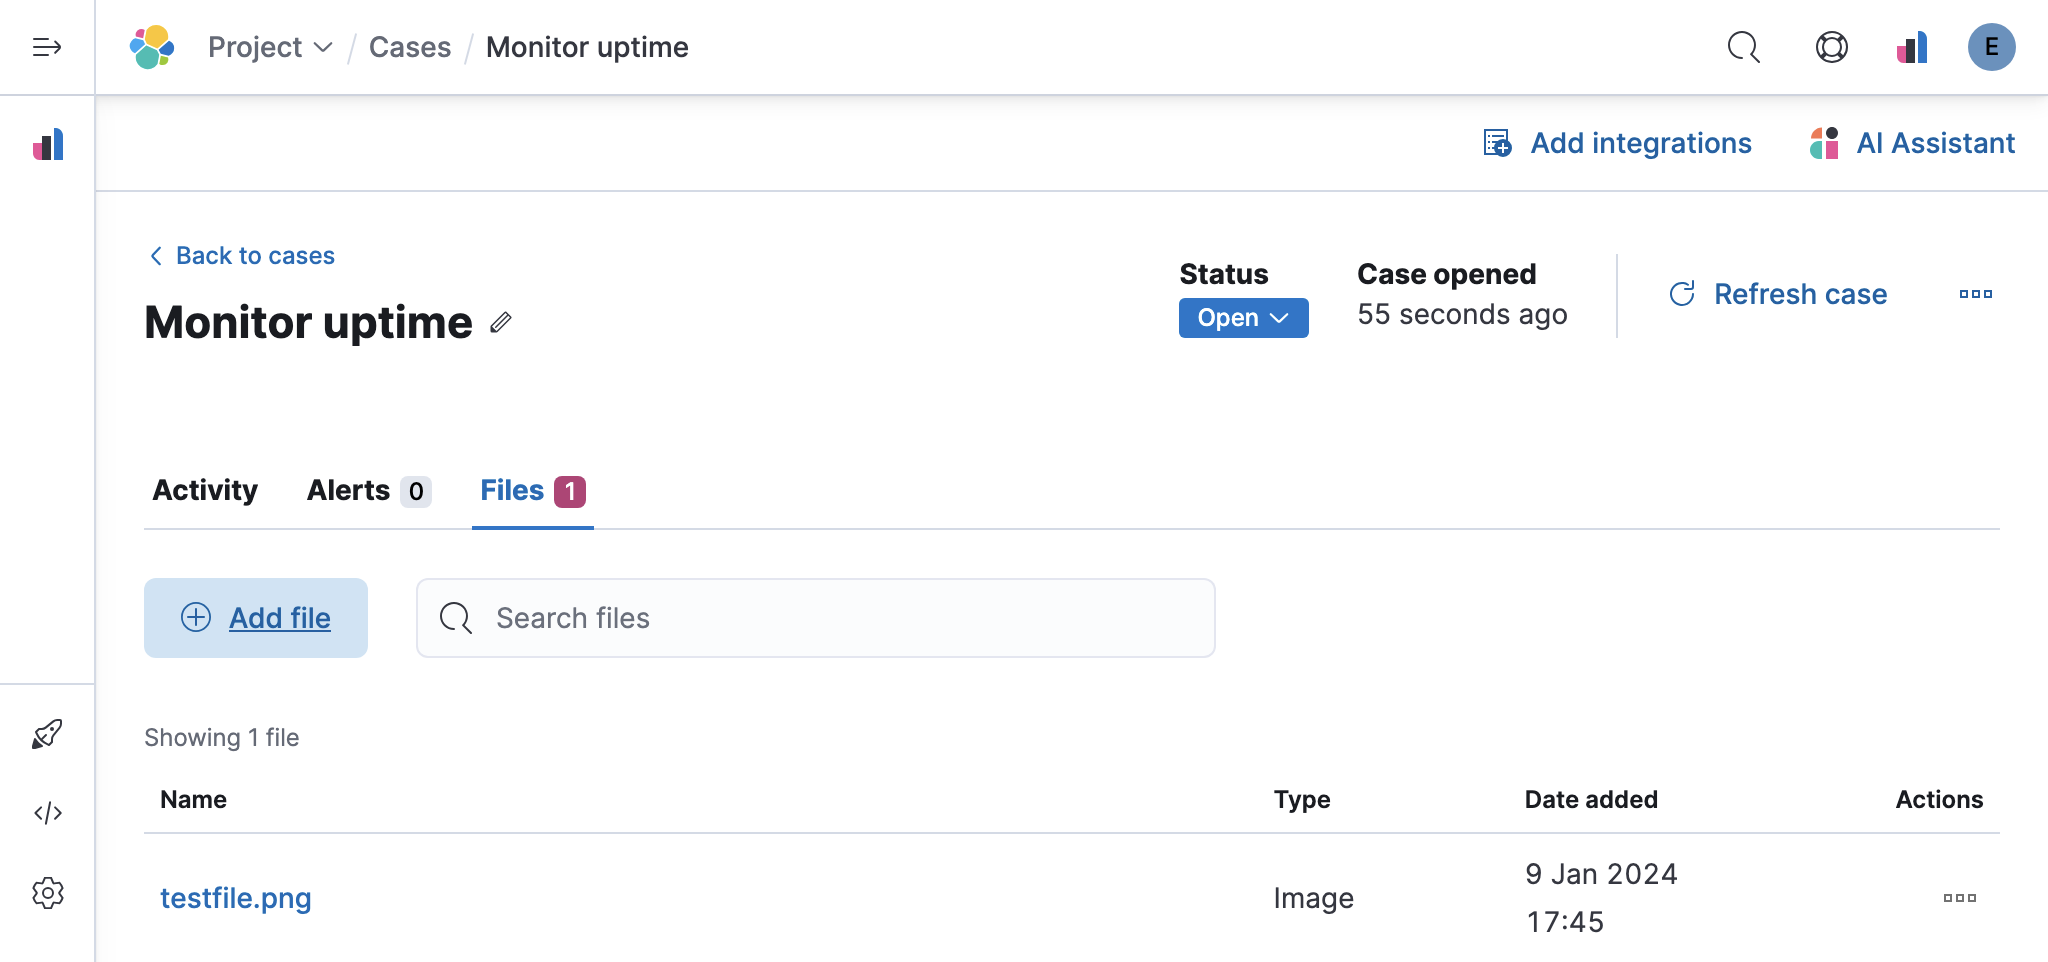Image resolution: width=2048 pixels, height=962 pixels.
Task: Open the rocket get started icon
Action: tap(47, 735)
